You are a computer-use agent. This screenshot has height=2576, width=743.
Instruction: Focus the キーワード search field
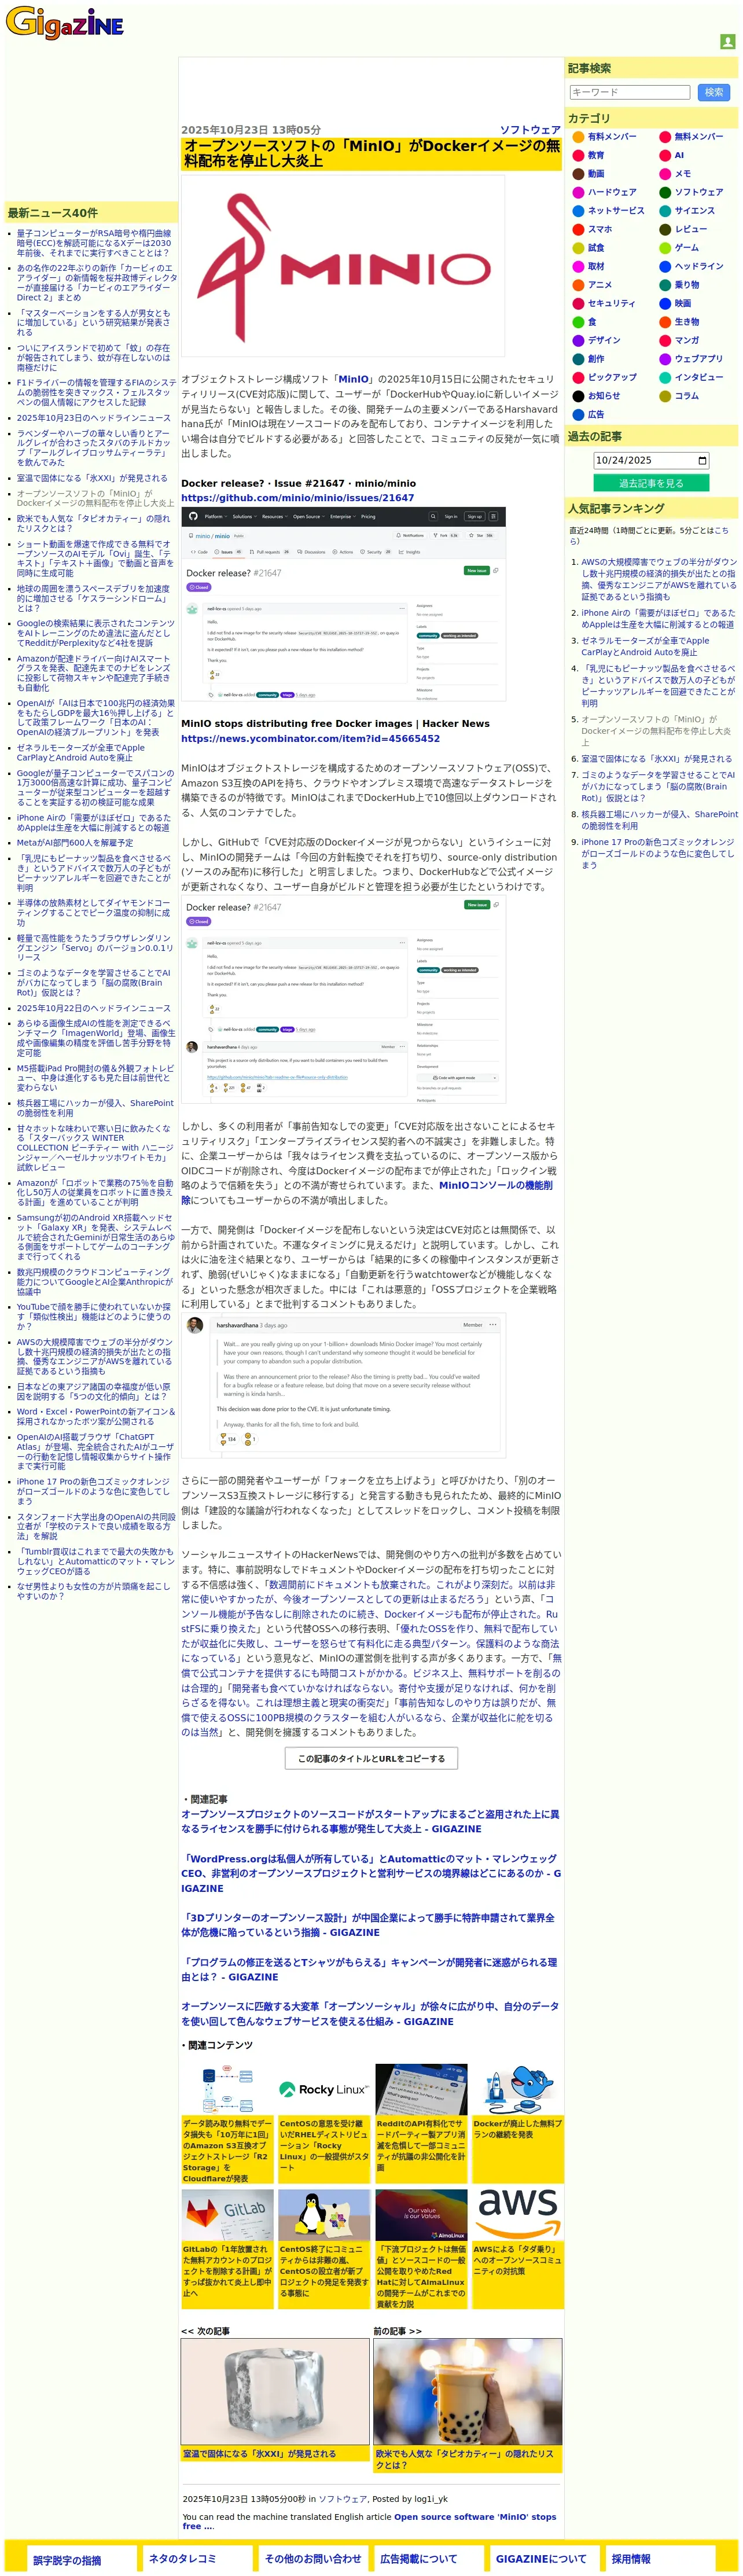point(629,92)
